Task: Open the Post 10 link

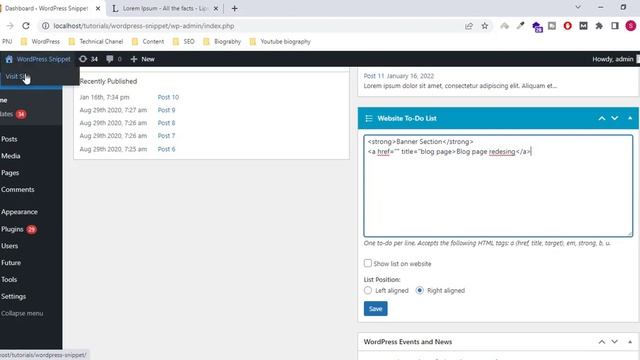Action: tap(168, 97)
